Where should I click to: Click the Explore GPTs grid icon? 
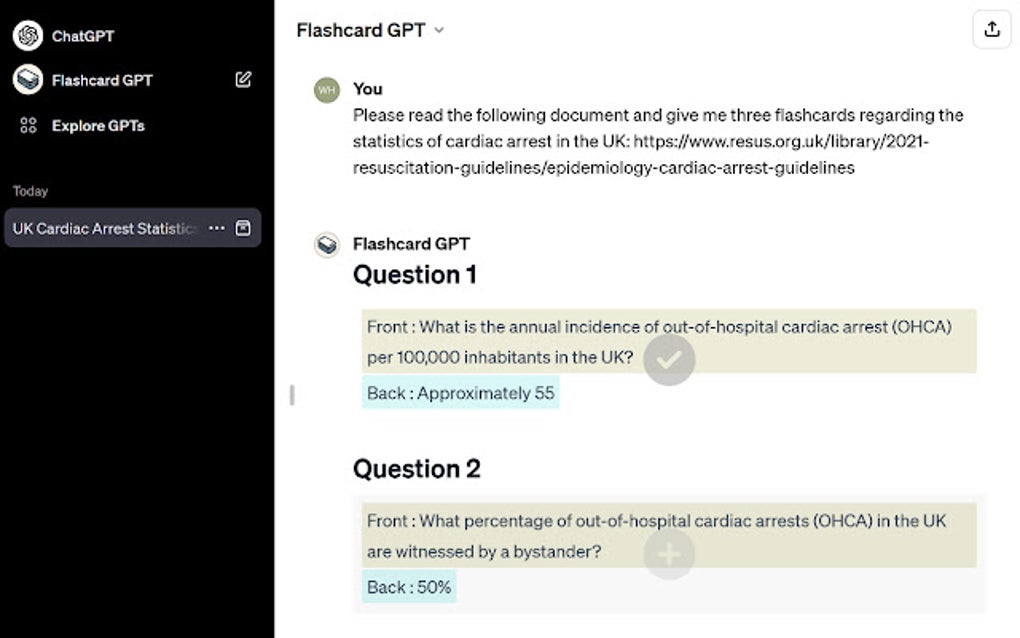28,125
